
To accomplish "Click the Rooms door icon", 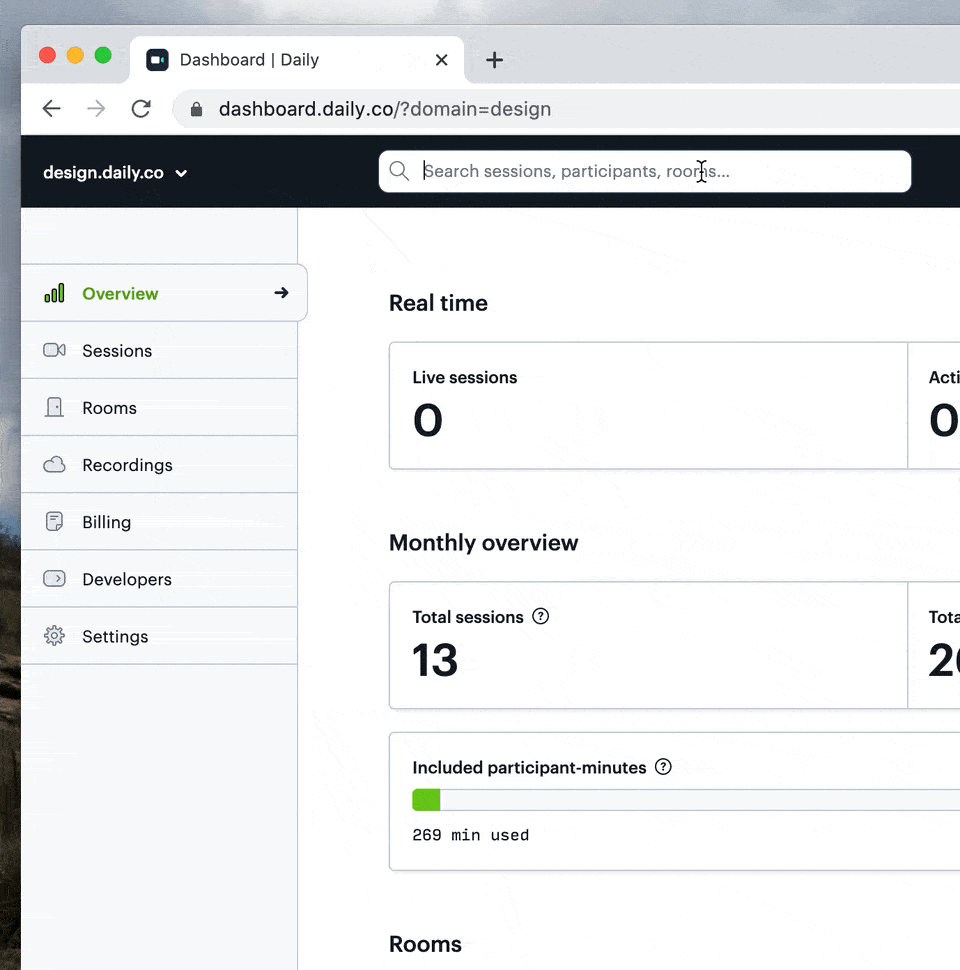I will point(54,407).
